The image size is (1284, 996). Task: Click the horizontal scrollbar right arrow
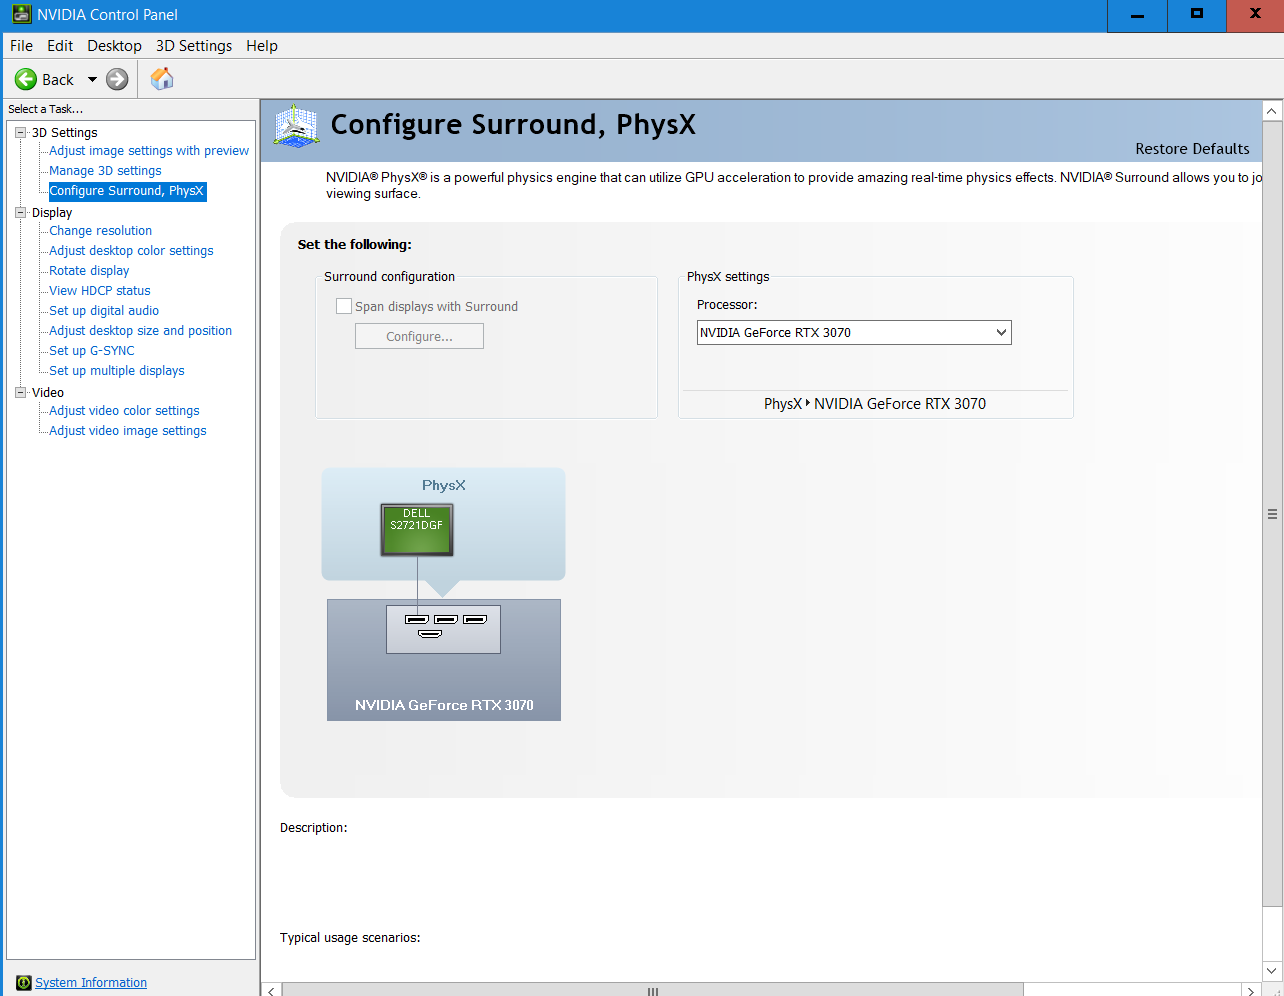1250,990
